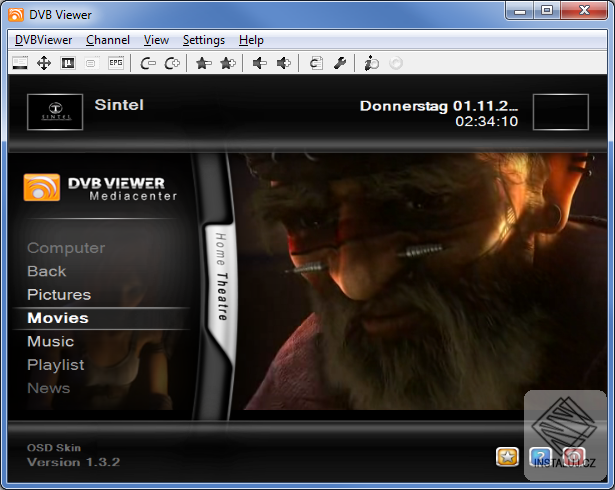Image resolution: width=615 pixels, height=490 pixels.
Task: Open the Settings menu
Action: tap(204, 40)
